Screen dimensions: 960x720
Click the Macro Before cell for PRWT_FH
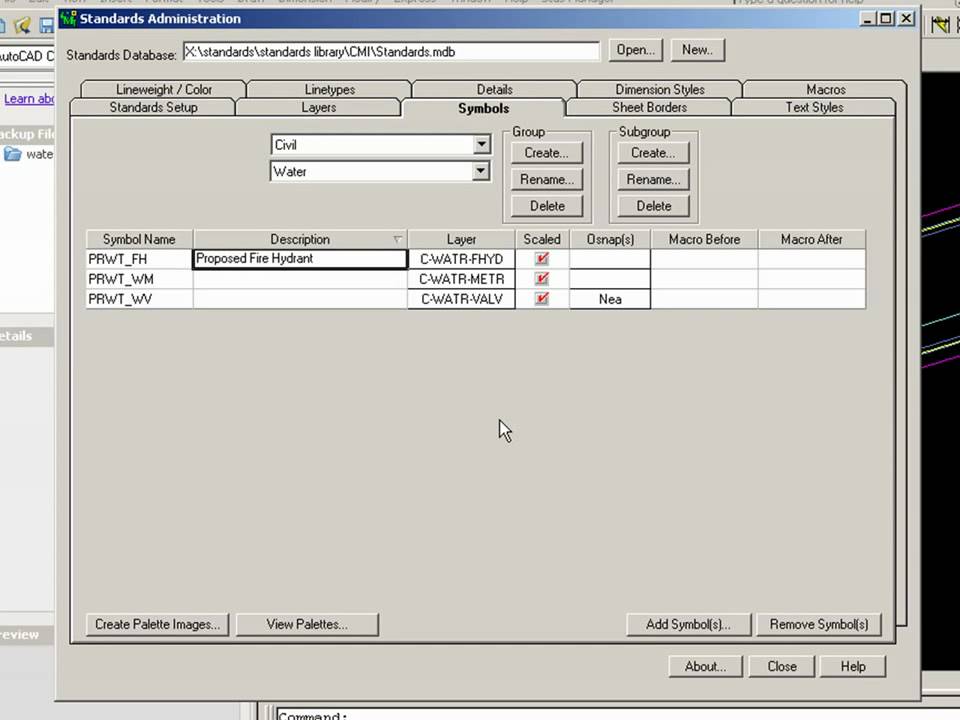click(x=704, y=258)
